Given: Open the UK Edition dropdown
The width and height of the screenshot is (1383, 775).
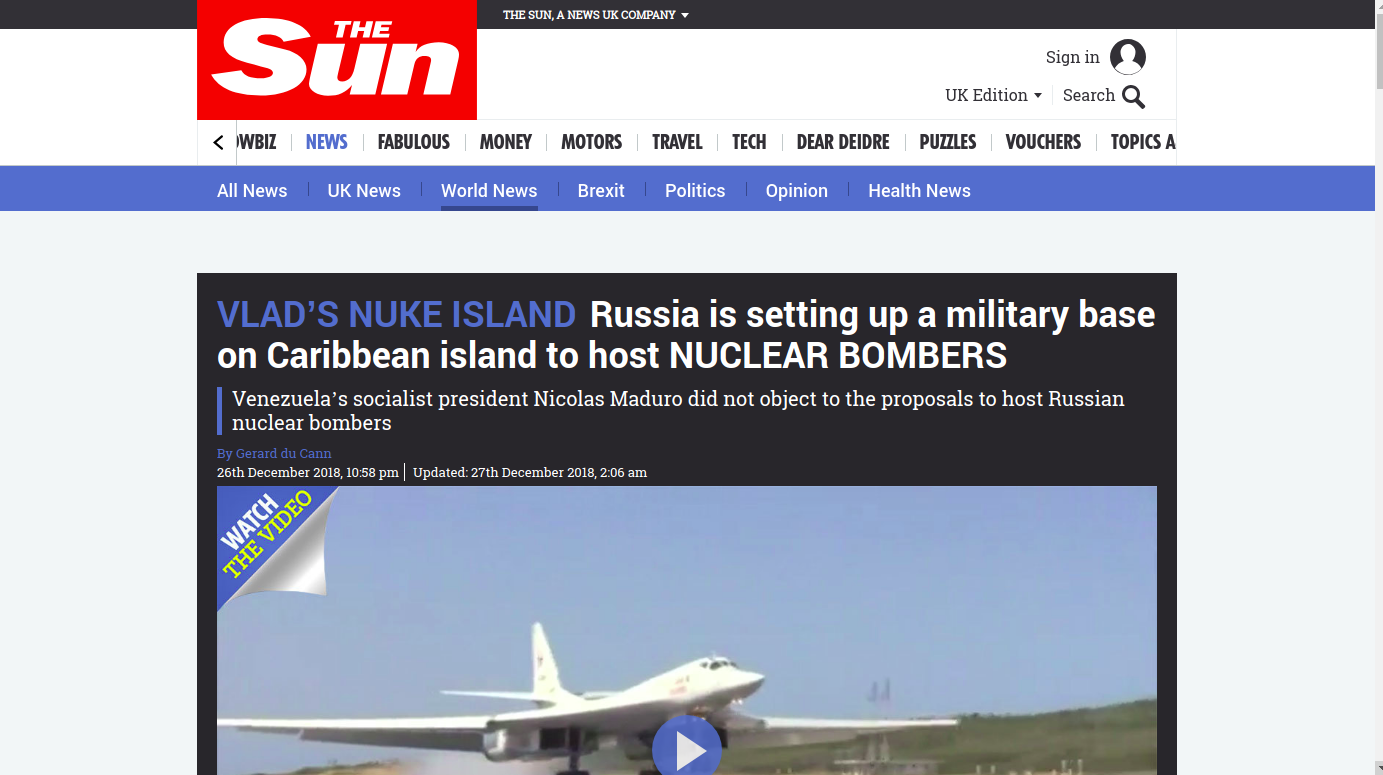Looking at the screenshot, I should point(993,95).
